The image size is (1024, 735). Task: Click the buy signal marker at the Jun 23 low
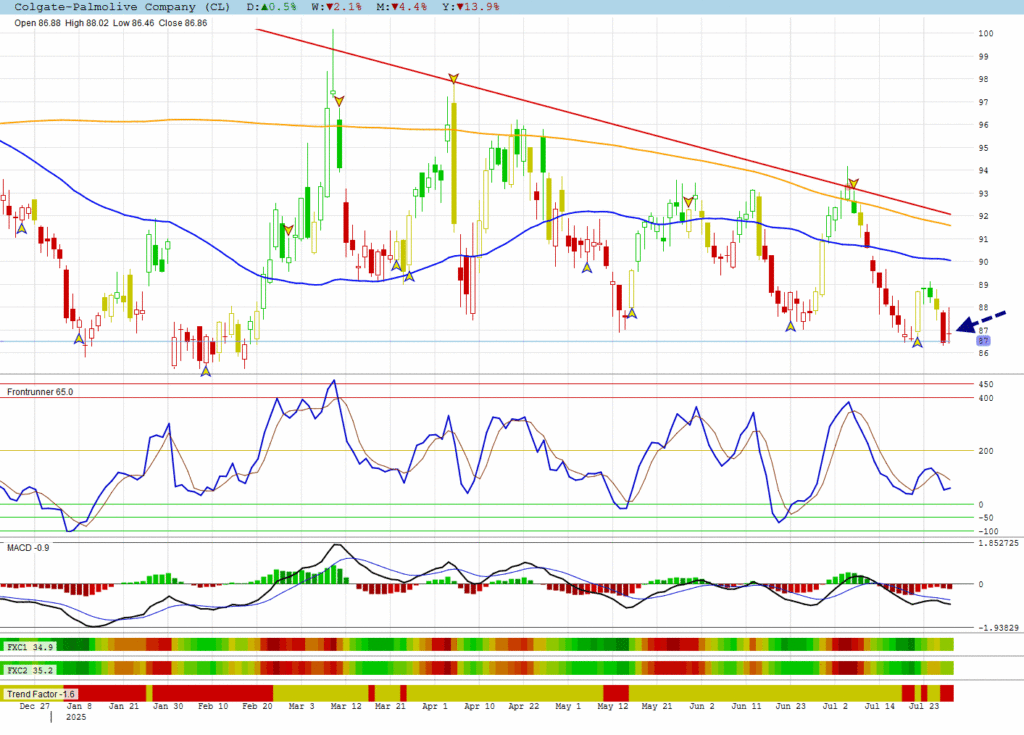[x=790, y=326]
